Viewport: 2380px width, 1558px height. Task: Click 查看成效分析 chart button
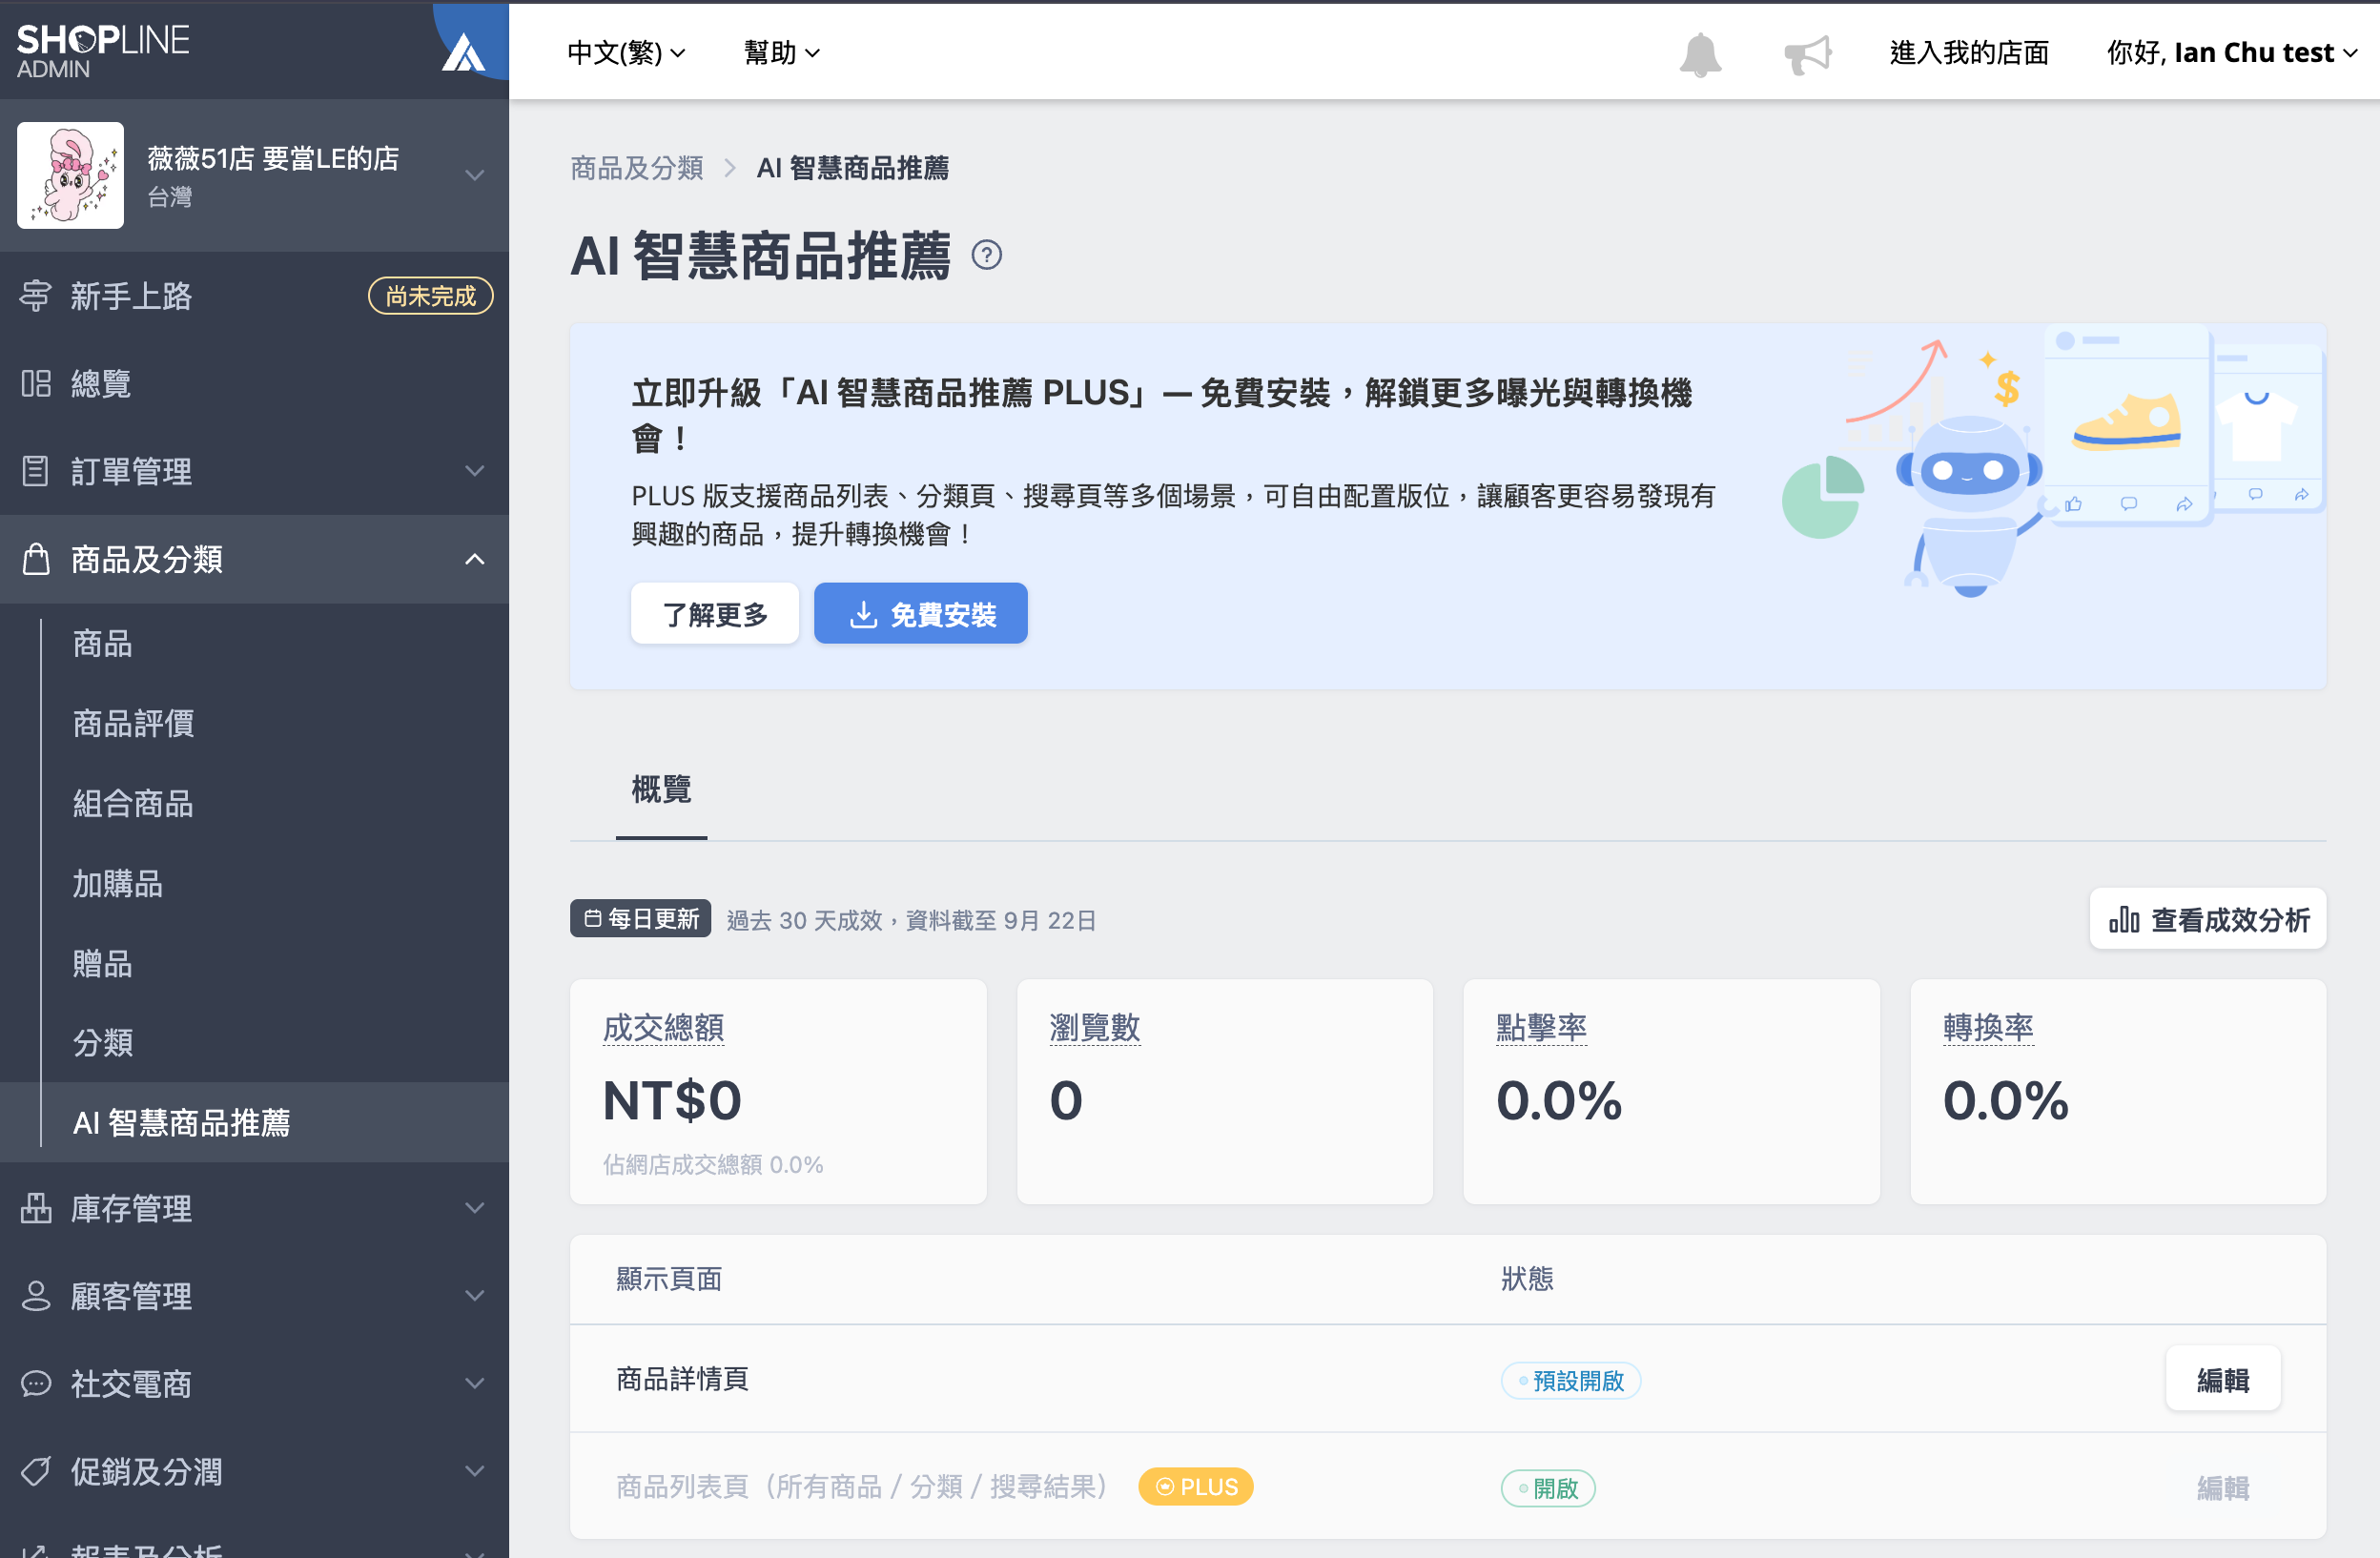coord(2207,919)
